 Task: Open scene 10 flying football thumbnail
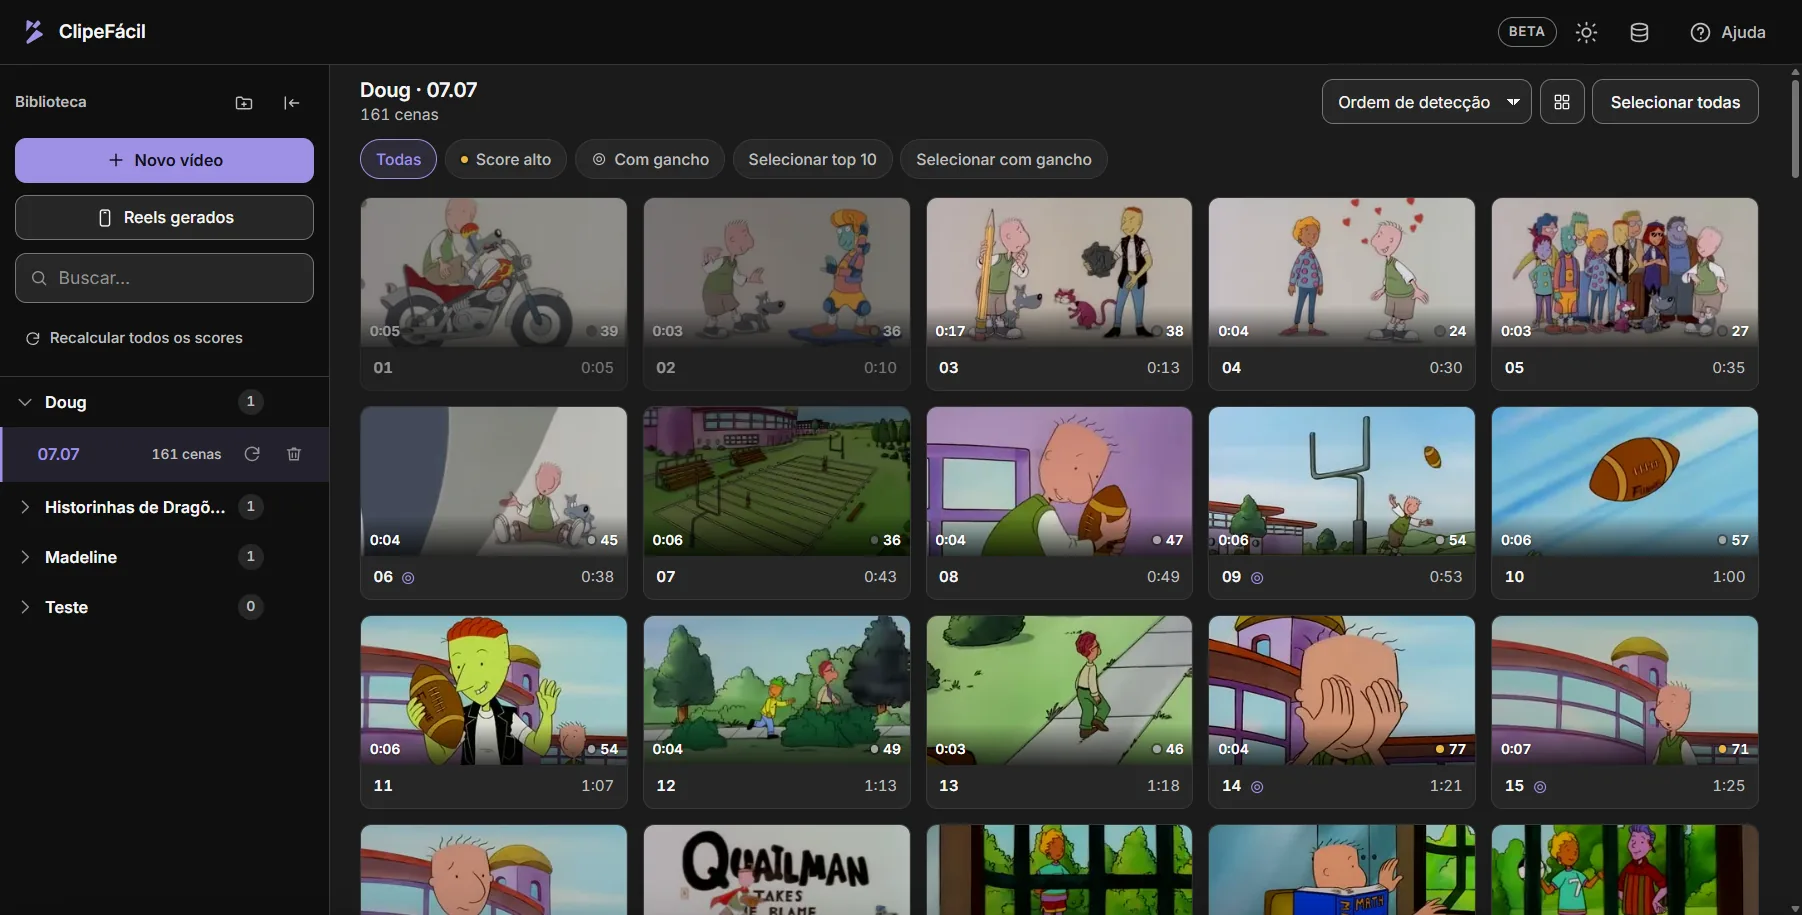click(x=1625, y=481)
